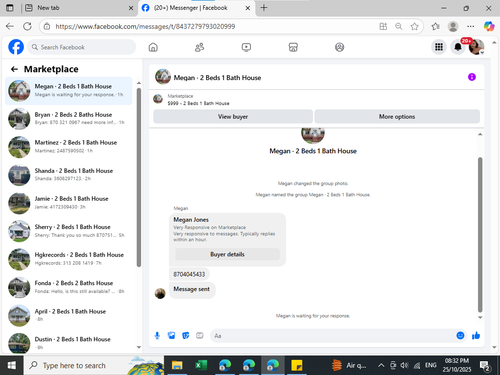Add page to favorites star icon
The image size is (500, 375).
click(414, 26)
